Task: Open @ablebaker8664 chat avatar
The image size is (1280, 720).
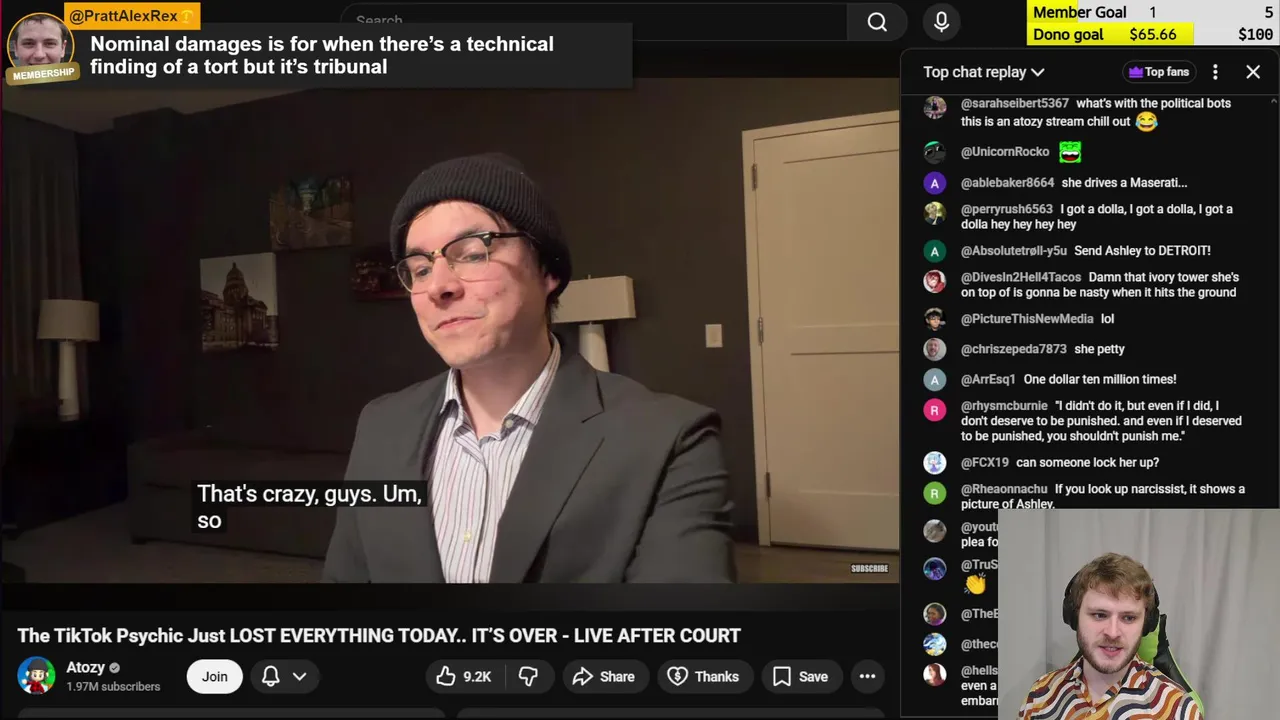Action: (934, 183)
